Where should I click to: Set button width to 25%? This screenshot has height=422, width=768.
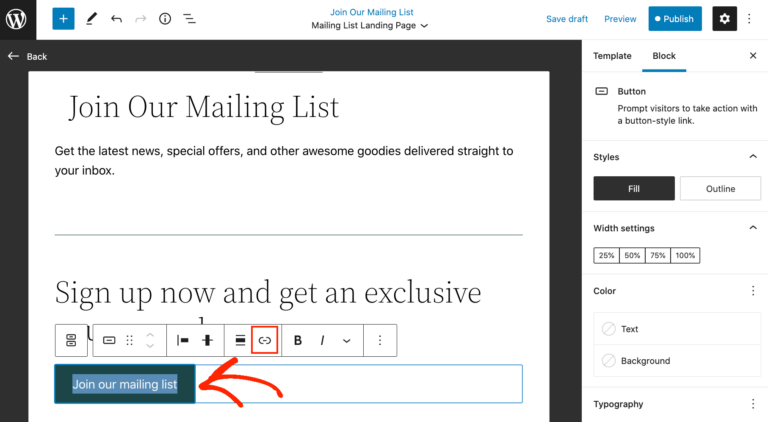[x=606, y=256]
